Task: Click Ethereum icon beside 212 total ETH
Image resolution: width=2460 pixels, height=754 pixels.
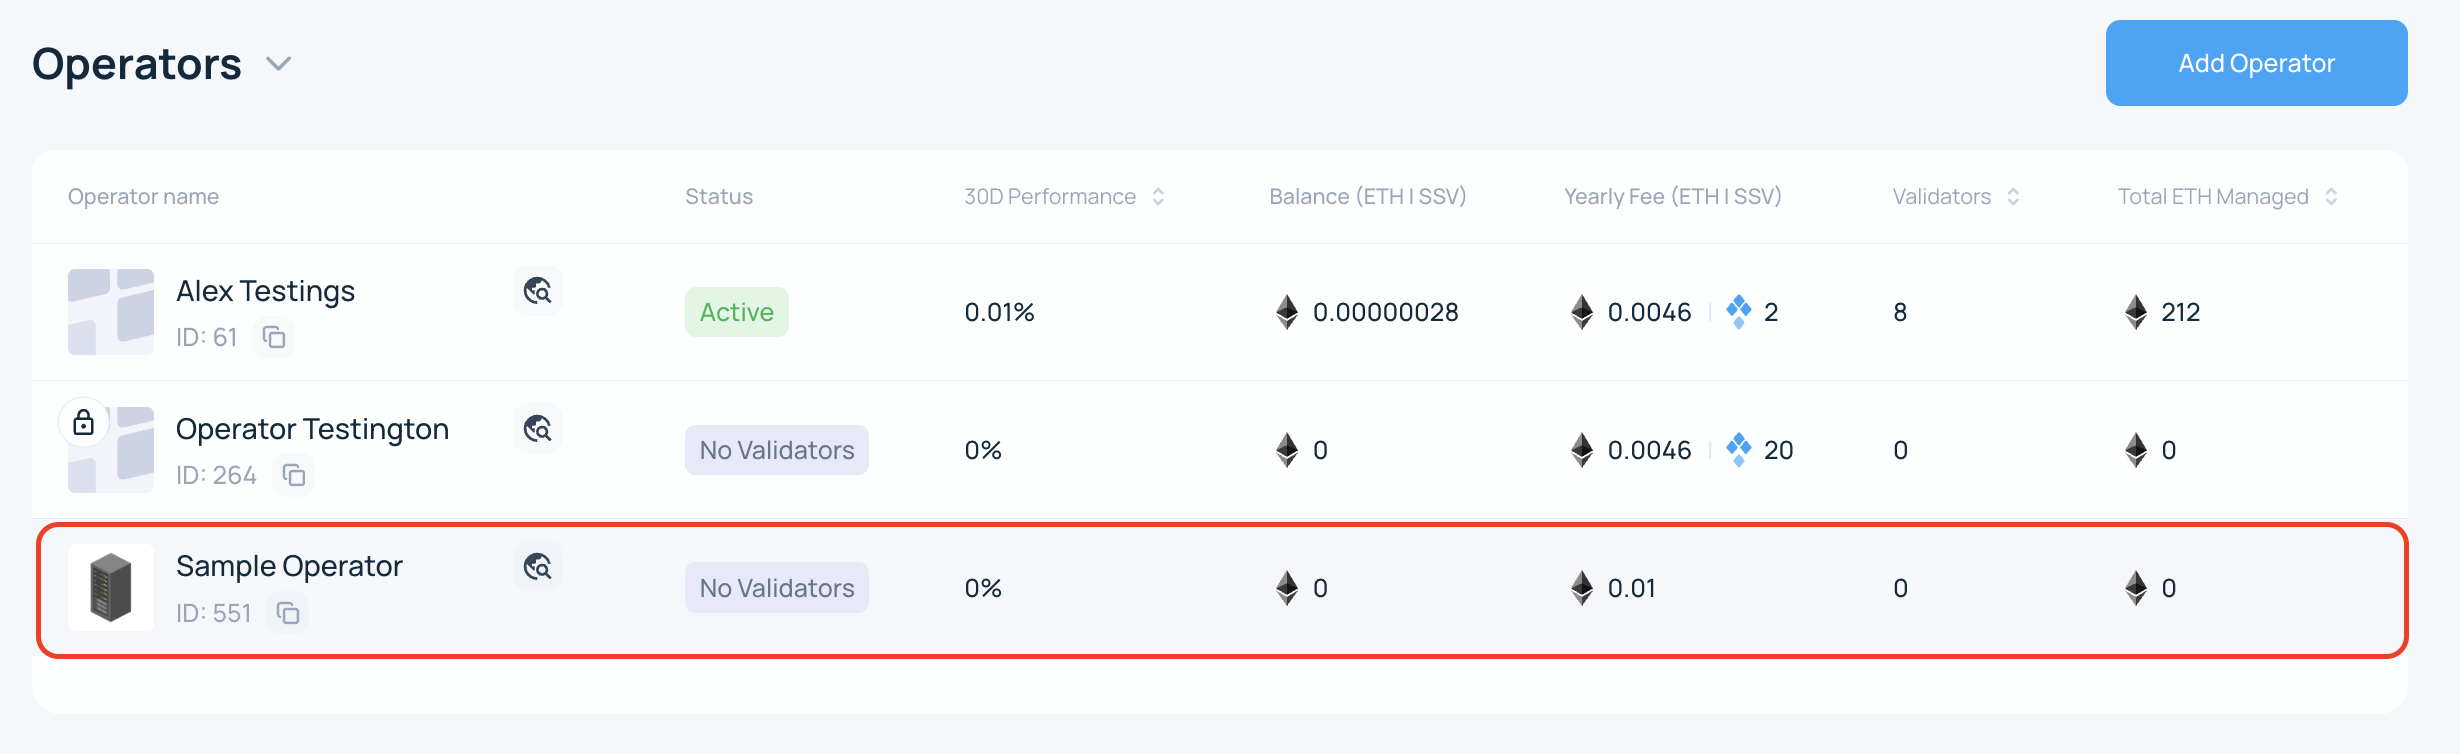Action: point(2136,312)
